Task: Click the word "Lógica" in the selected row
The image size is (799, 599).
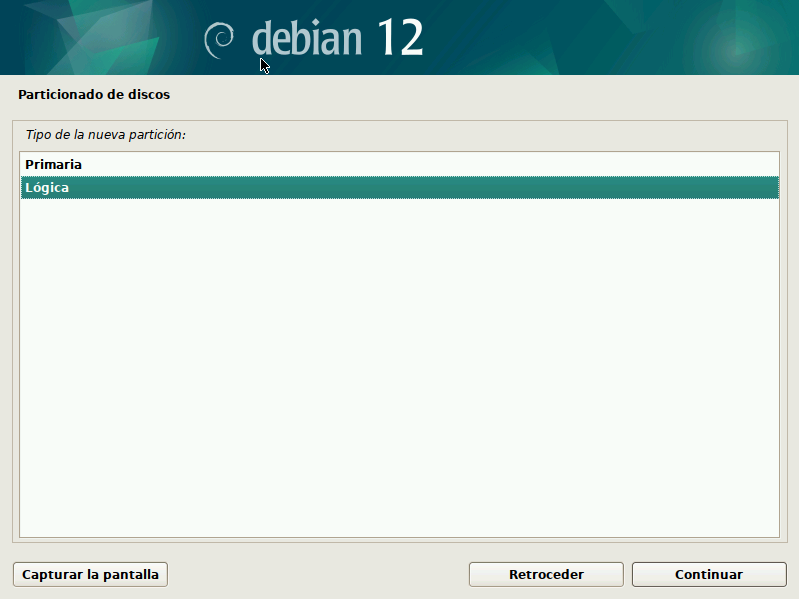Action: [47, 188]
